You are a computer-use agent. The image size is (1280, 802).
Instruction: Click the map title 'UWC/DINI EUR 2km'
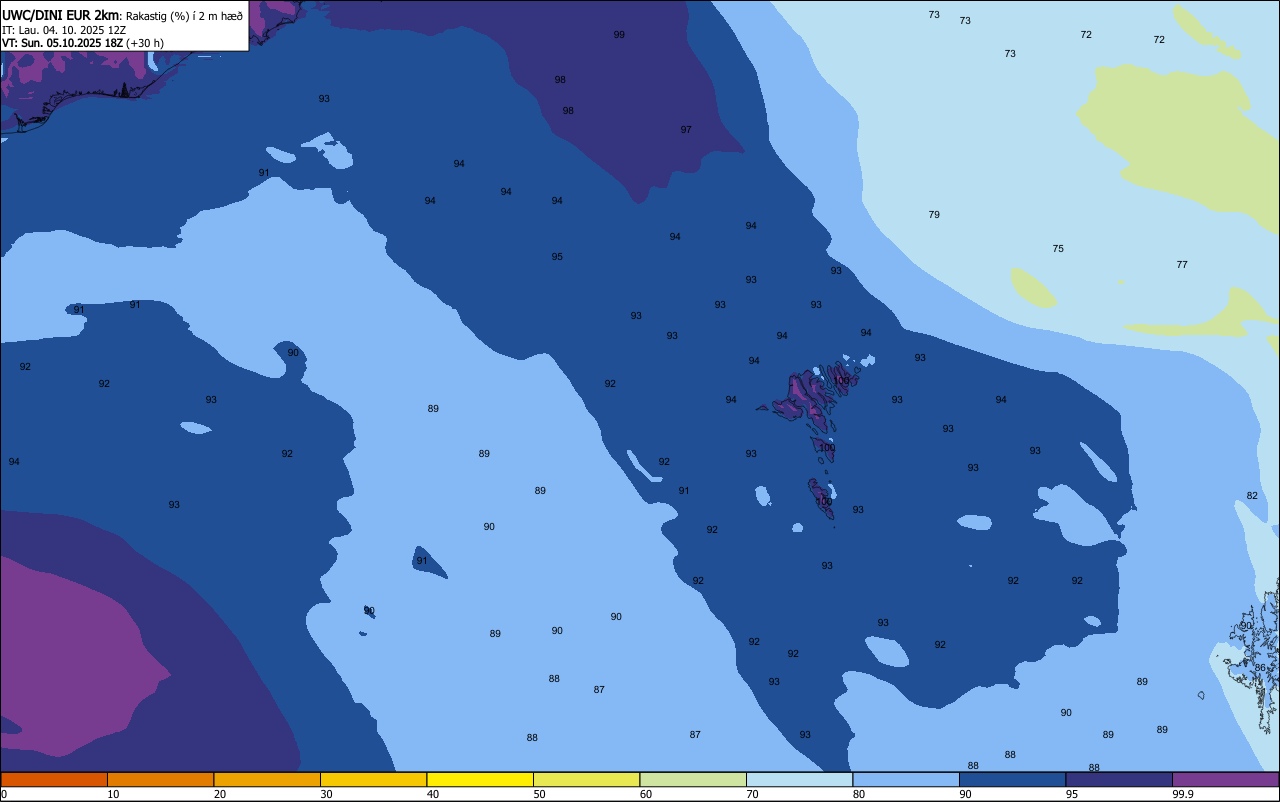pos(60,15)
